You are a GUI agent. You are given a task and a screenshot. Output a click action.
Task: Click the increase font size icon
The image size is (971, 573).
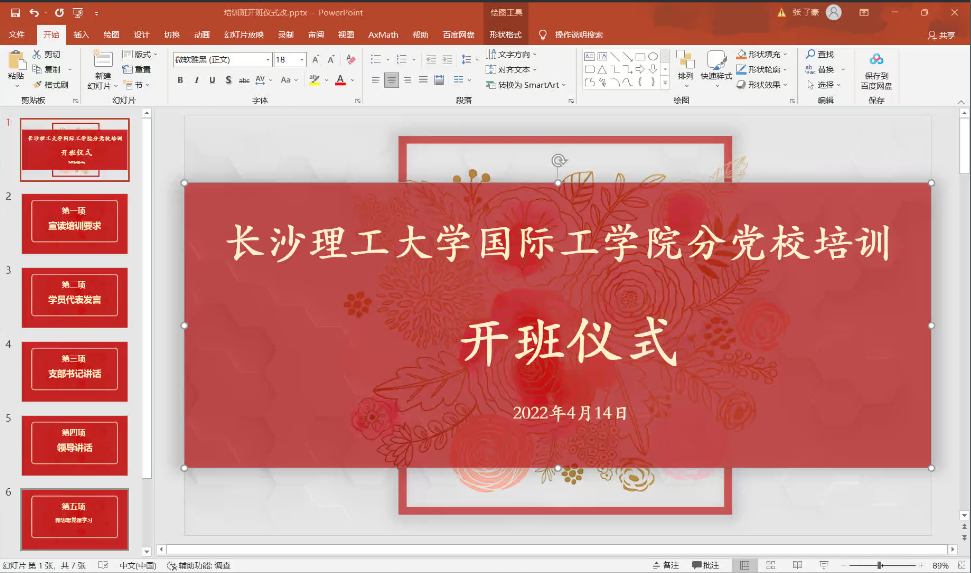click(314, 60)
